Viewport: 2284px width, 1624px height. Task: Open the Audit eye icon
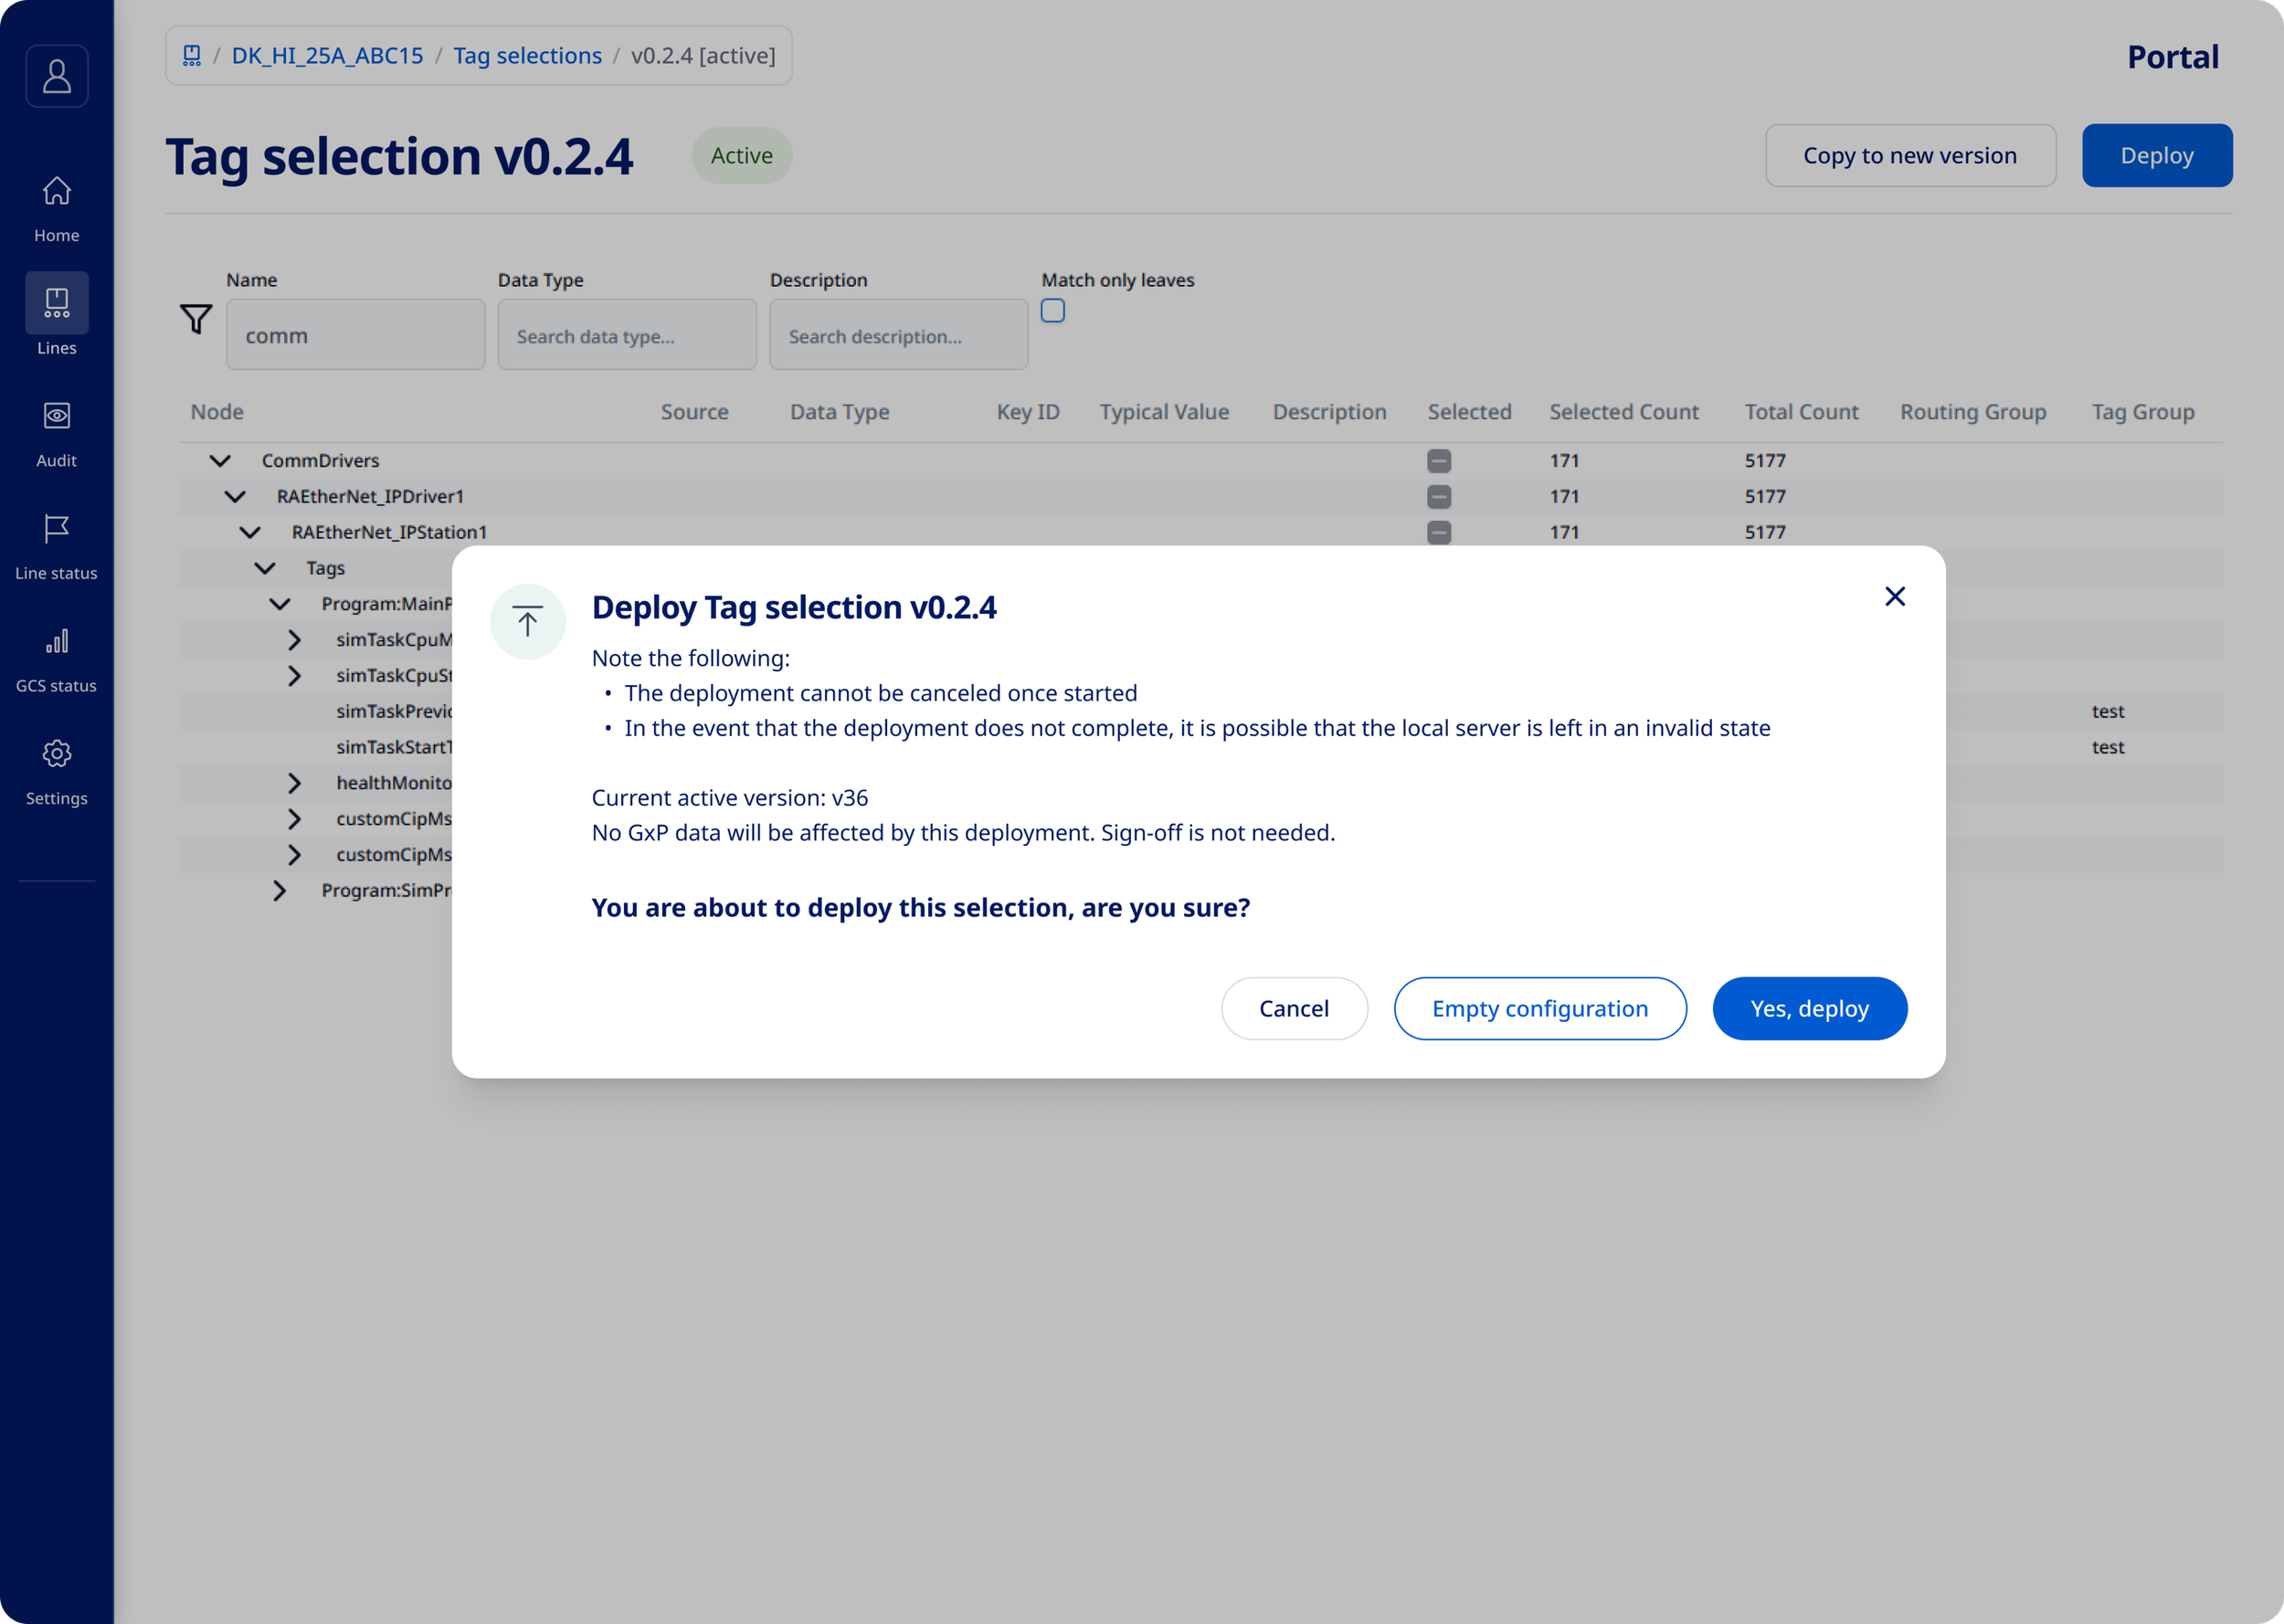[x=57, y=416]
